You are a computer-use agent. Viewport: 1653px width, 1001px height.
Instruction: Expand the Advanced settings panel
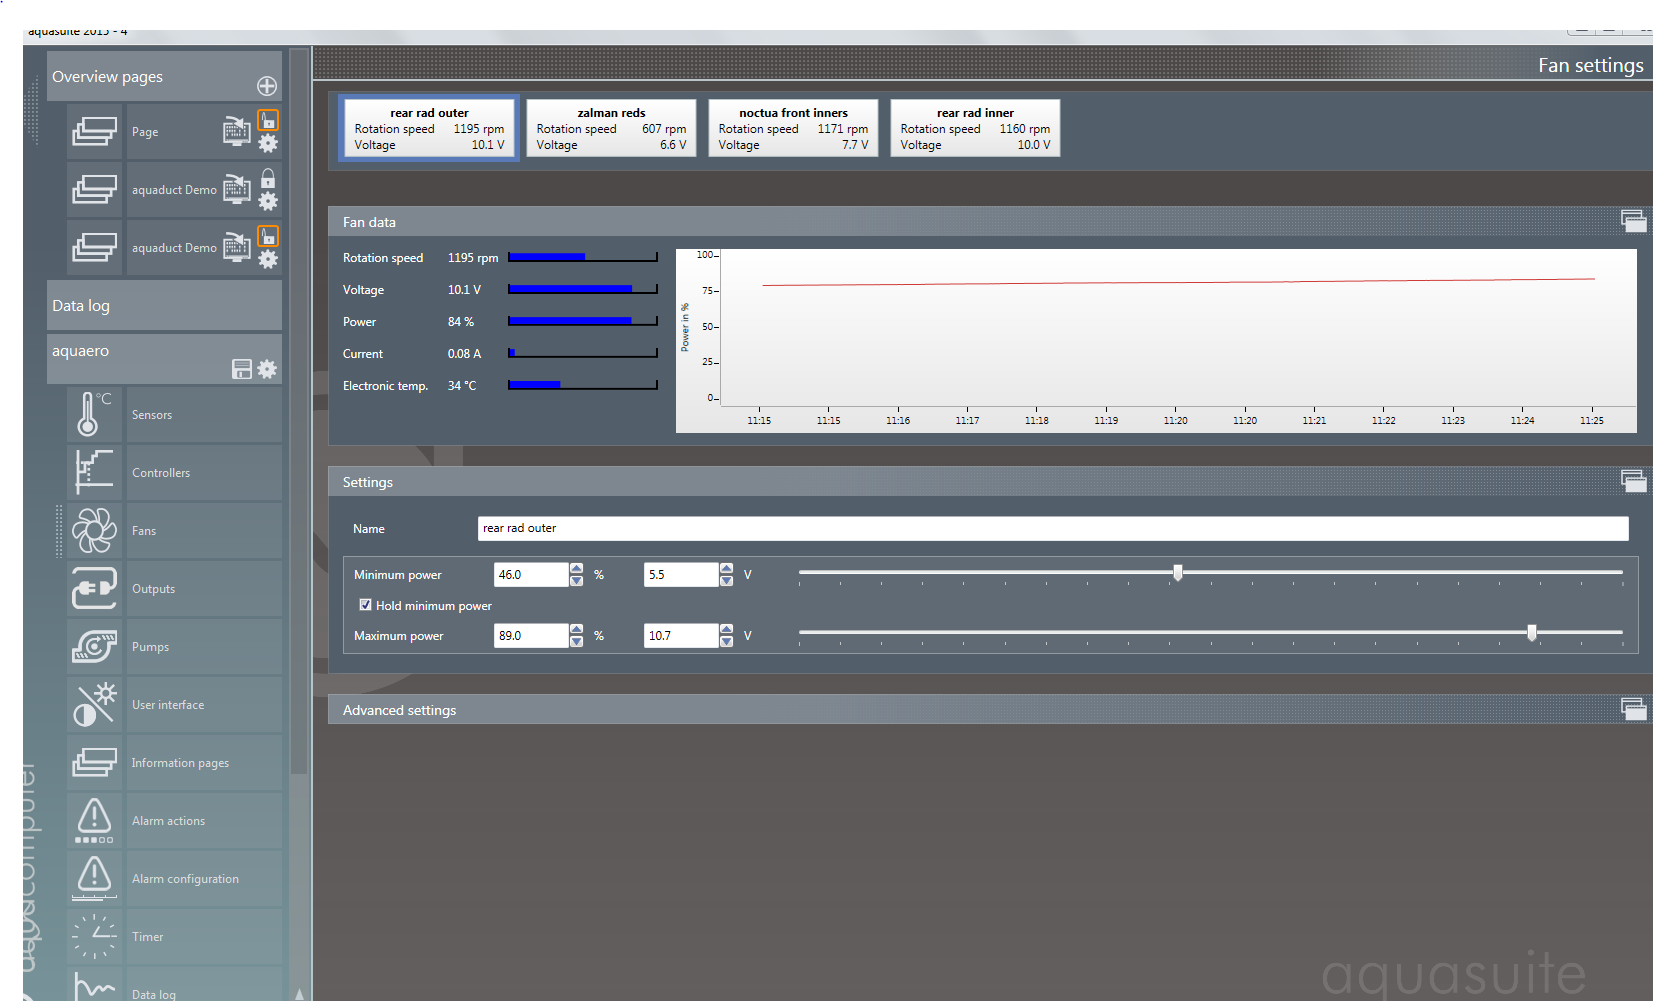click(1633, 709)
